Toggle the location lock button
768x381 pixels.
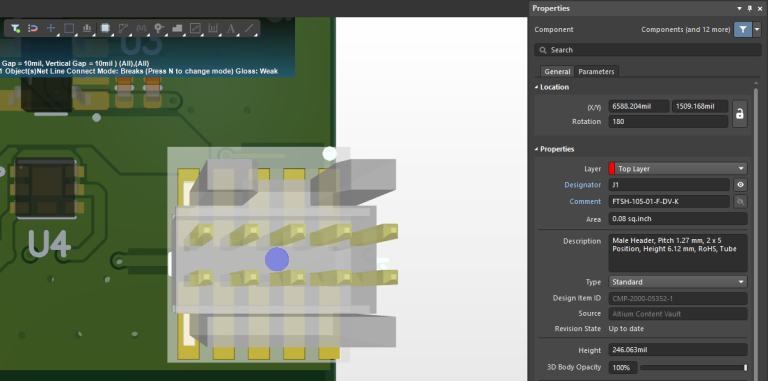click(740, 114)
